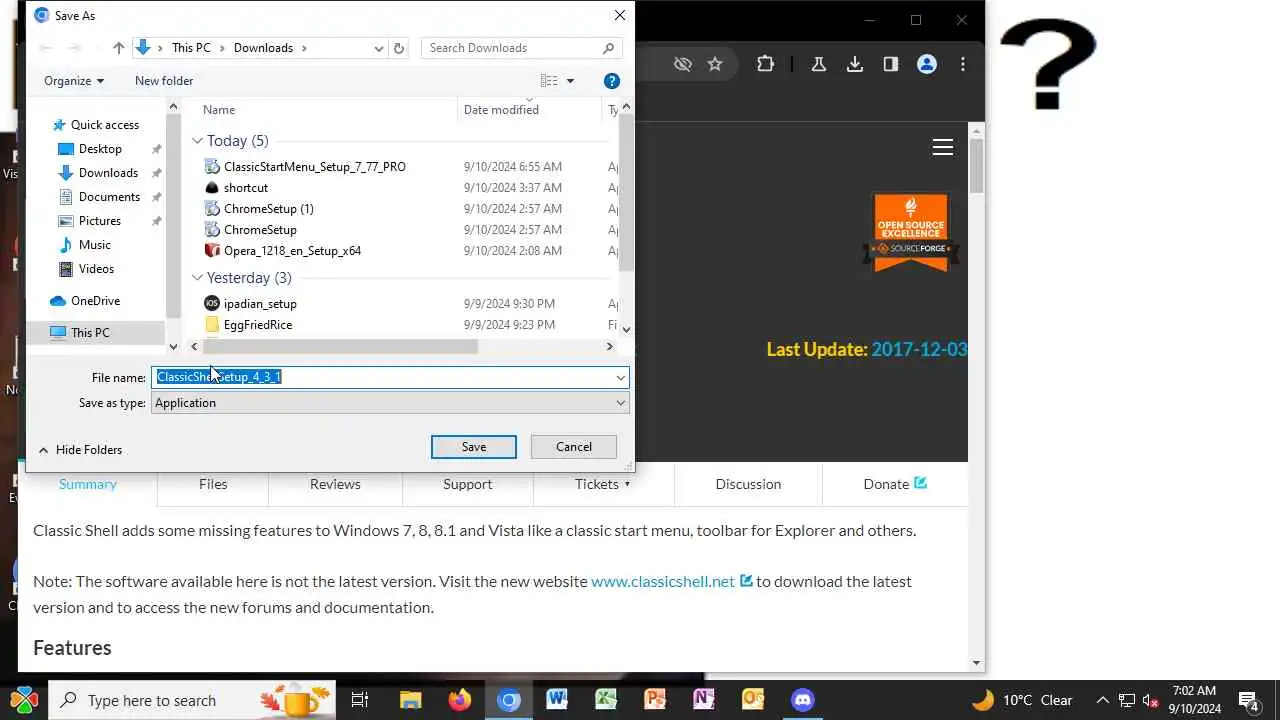Collapse the Today (5) group

(x=197, y=141)
